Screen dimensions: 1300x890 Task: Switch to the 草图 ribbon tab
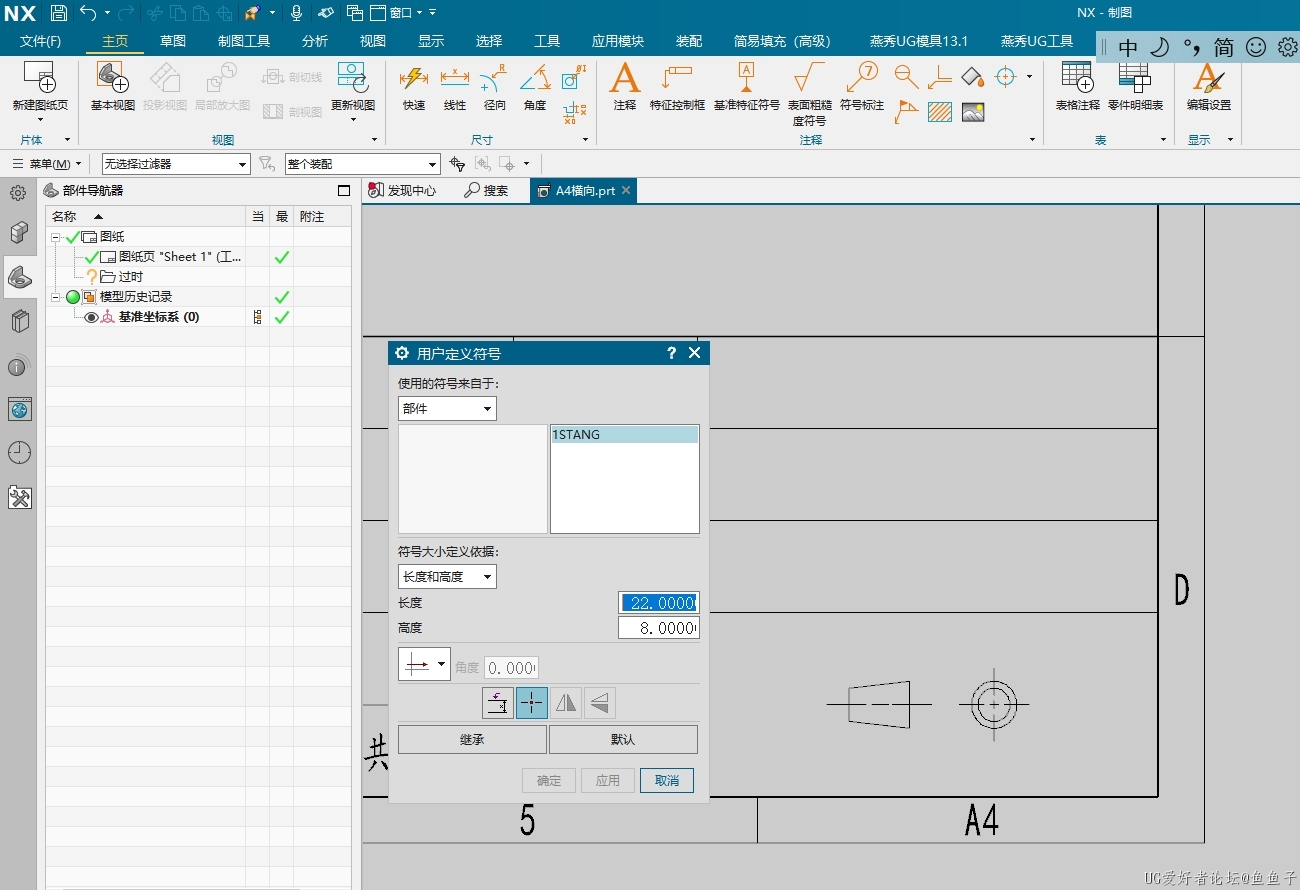[173, 41]
